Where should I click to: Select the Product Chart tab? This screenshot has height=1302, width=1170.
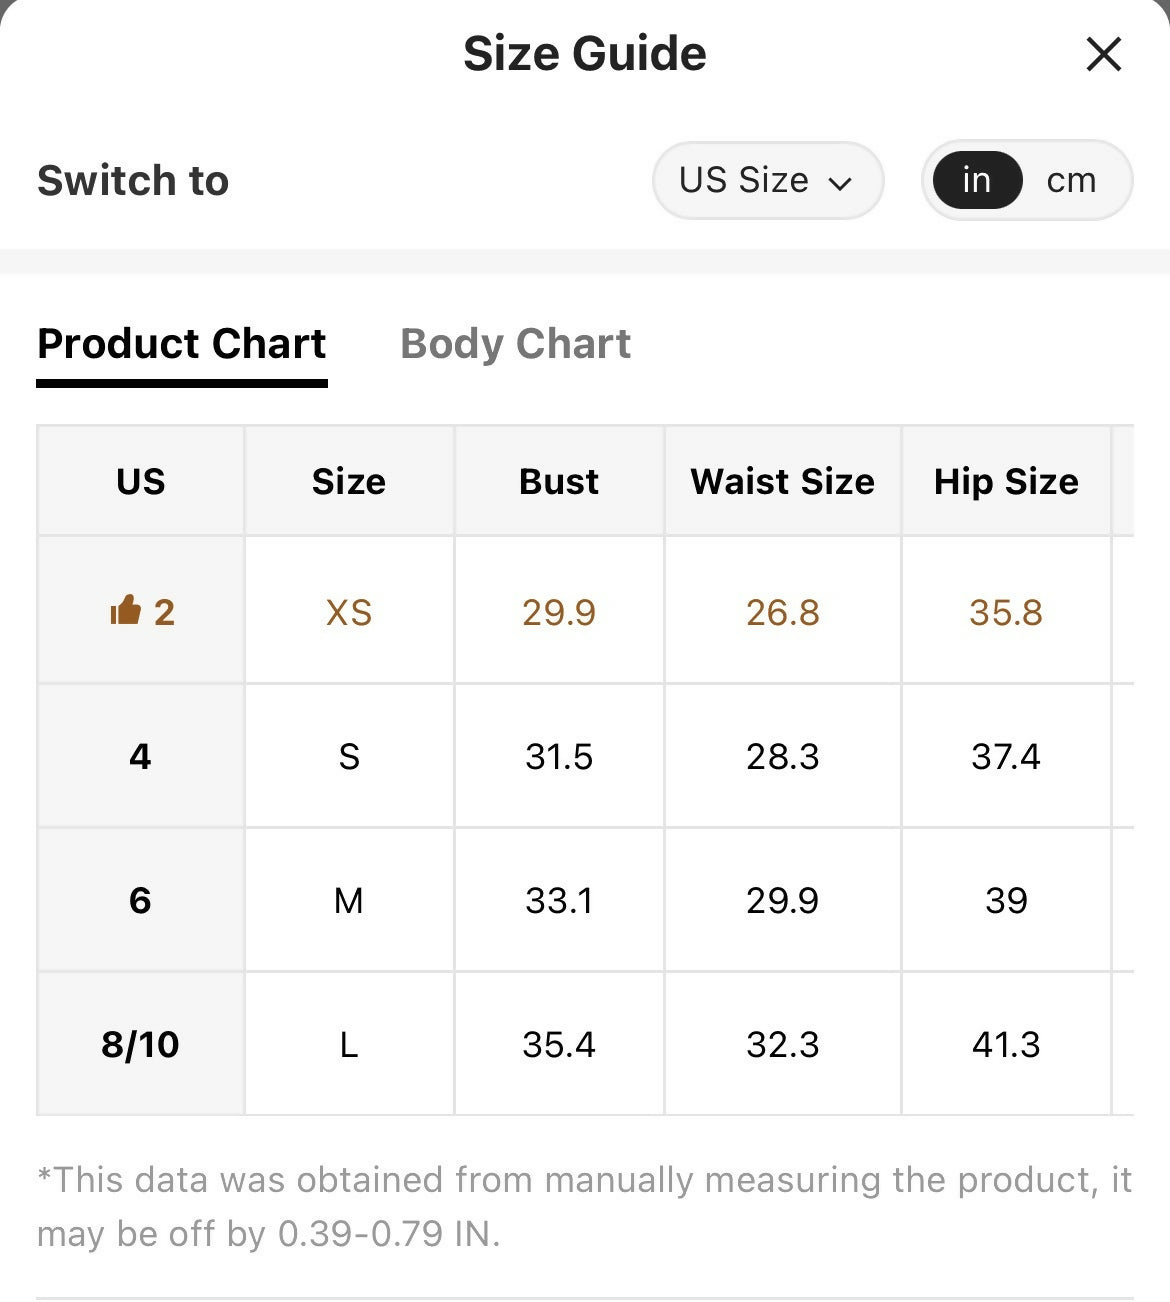coord(182,344)
